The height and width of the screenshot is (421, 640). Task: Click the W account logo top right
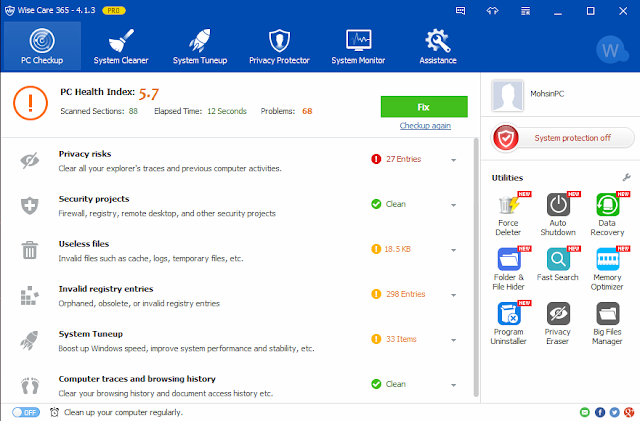tap(611, 50)
